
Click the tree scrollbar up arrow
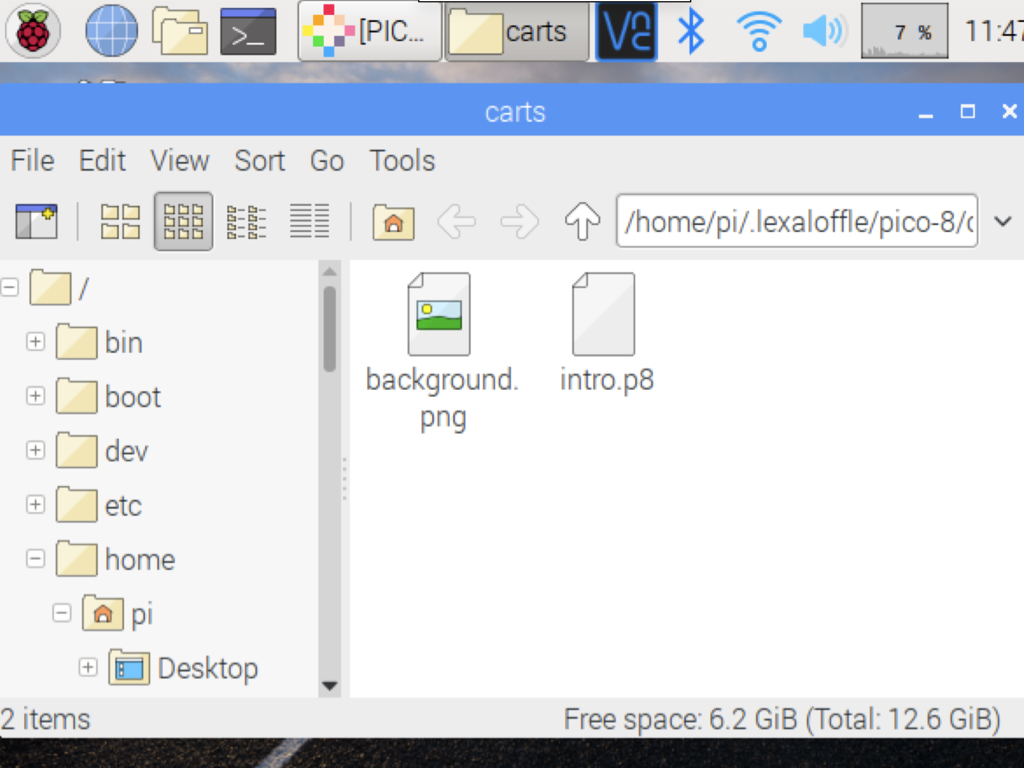pos(330,271)
